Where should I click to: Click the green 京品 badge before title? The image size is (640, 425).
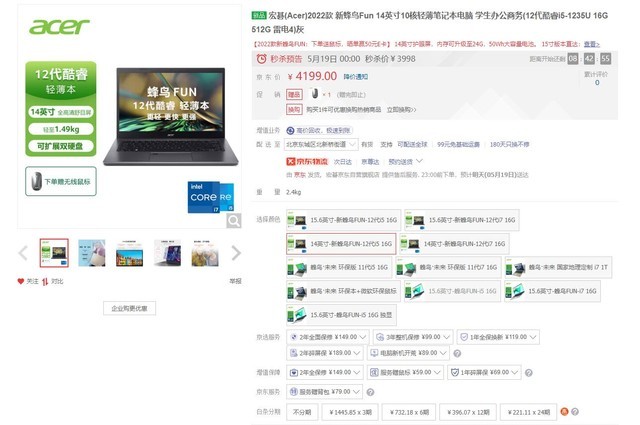point(259,16)
